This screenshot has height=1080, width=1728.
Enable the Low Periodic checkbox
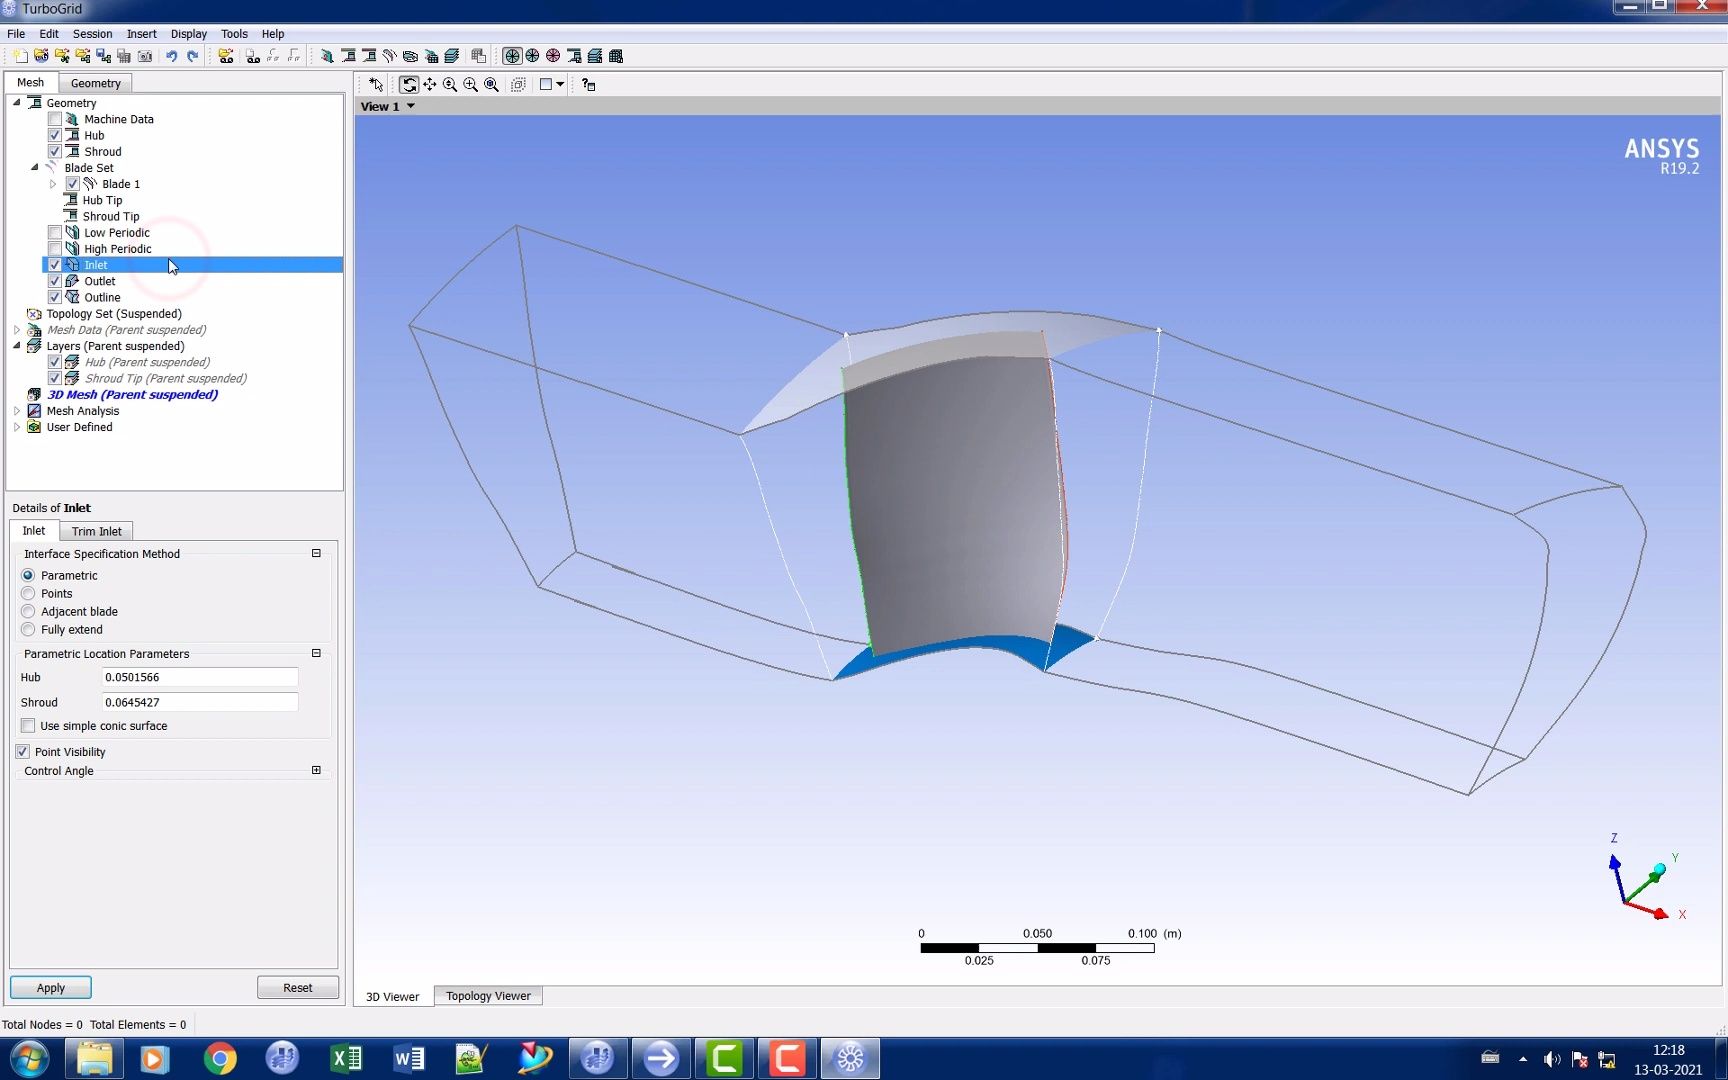pos(55,233)
